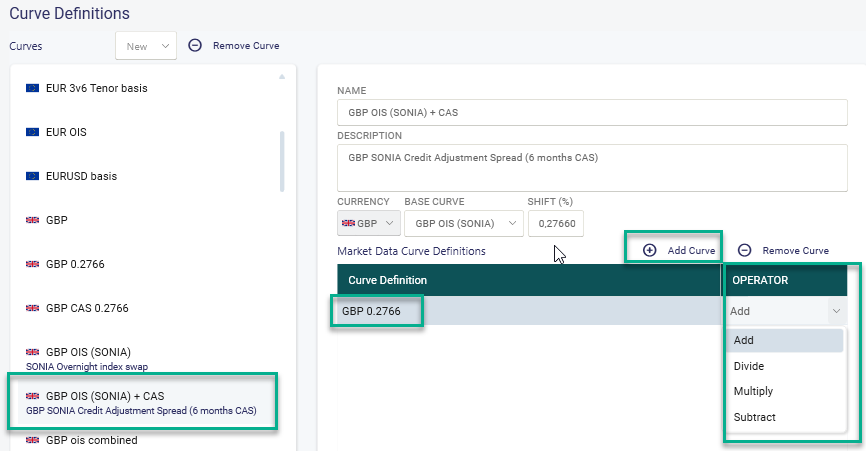This screenshot has height=451, width=866.
Task: Click SONIA Overnight index swap subtitle
Action: 87,367
